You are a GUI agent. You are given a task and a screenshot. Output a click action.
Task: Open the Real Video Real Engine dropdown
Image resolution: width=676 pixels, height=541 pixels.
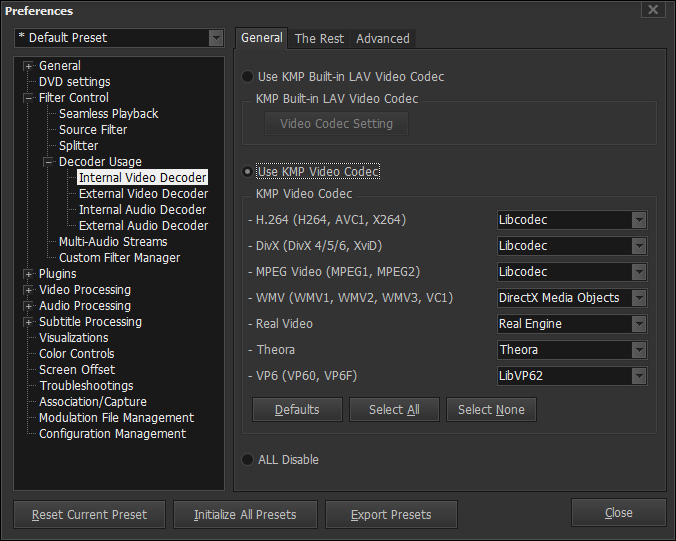click(x=572, y=324)
